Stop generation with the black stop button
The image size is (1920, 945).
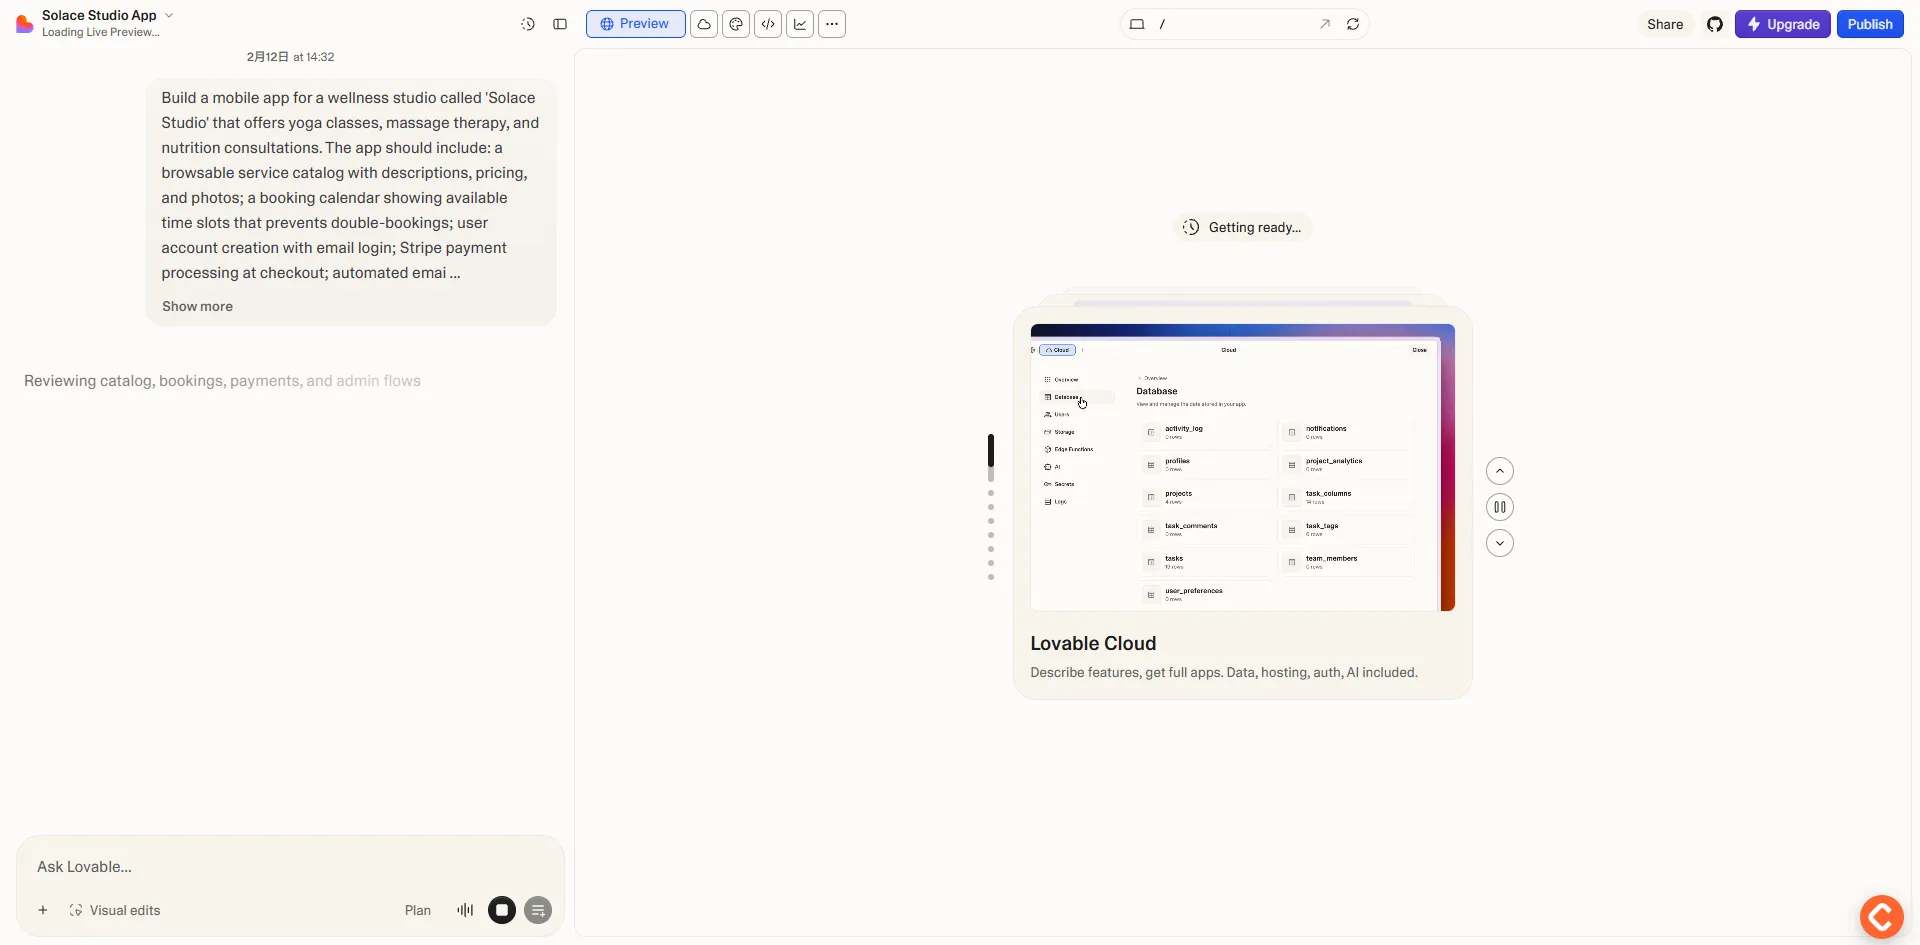[502, 910]
